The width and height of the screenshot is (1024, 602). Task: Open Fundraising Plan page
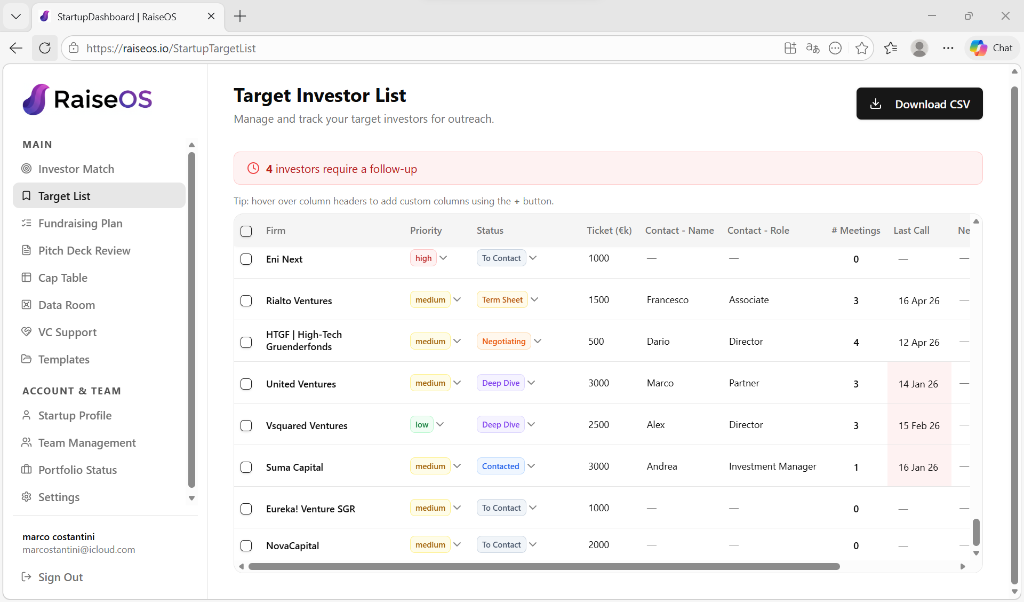80,223
